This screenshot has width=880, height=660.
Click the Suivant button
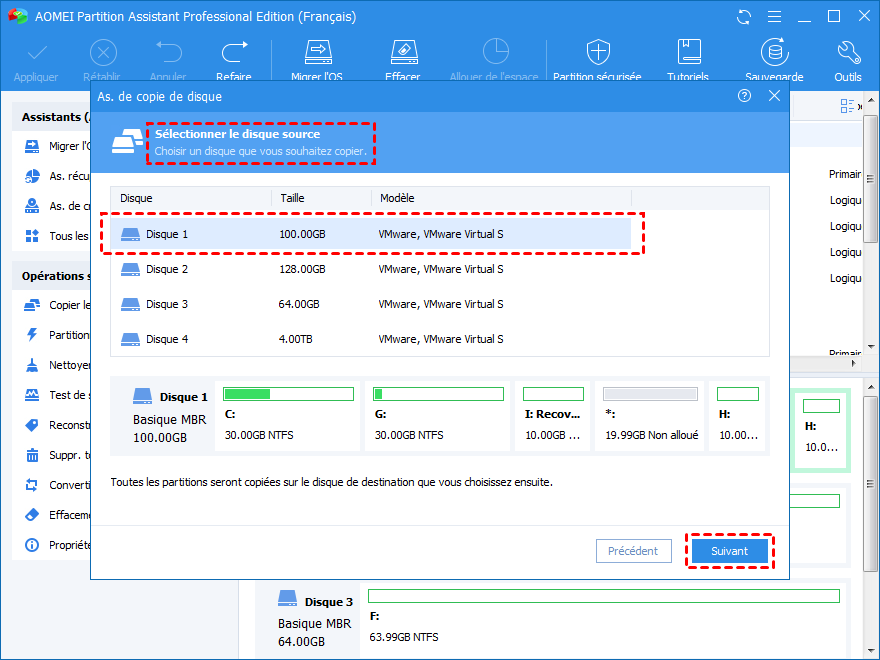[730, 551]
